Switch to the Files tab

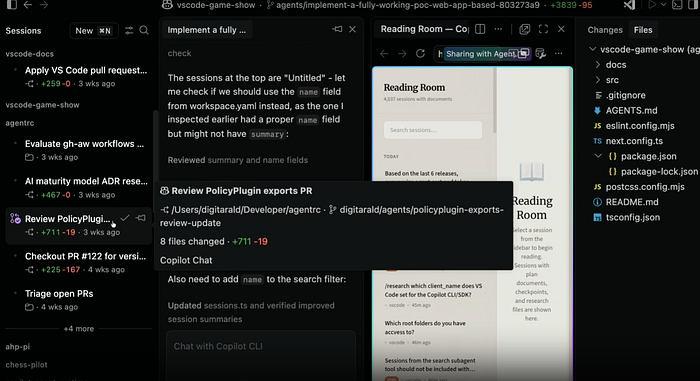point(643,30)
